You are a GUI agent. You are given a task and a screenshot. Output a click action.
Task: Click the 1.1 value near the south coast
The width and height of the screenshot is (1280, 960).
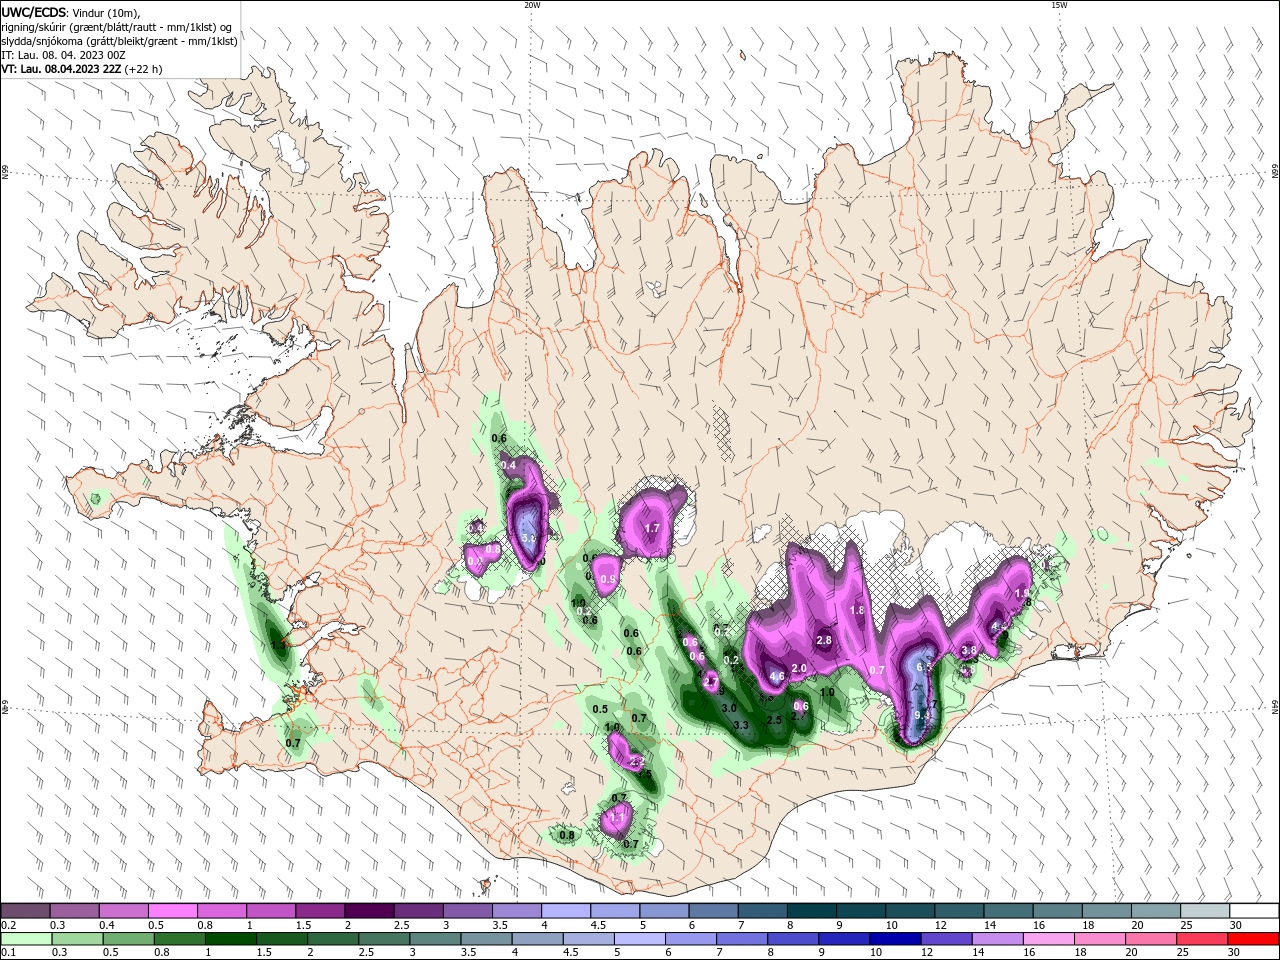[x=617, y=817]
